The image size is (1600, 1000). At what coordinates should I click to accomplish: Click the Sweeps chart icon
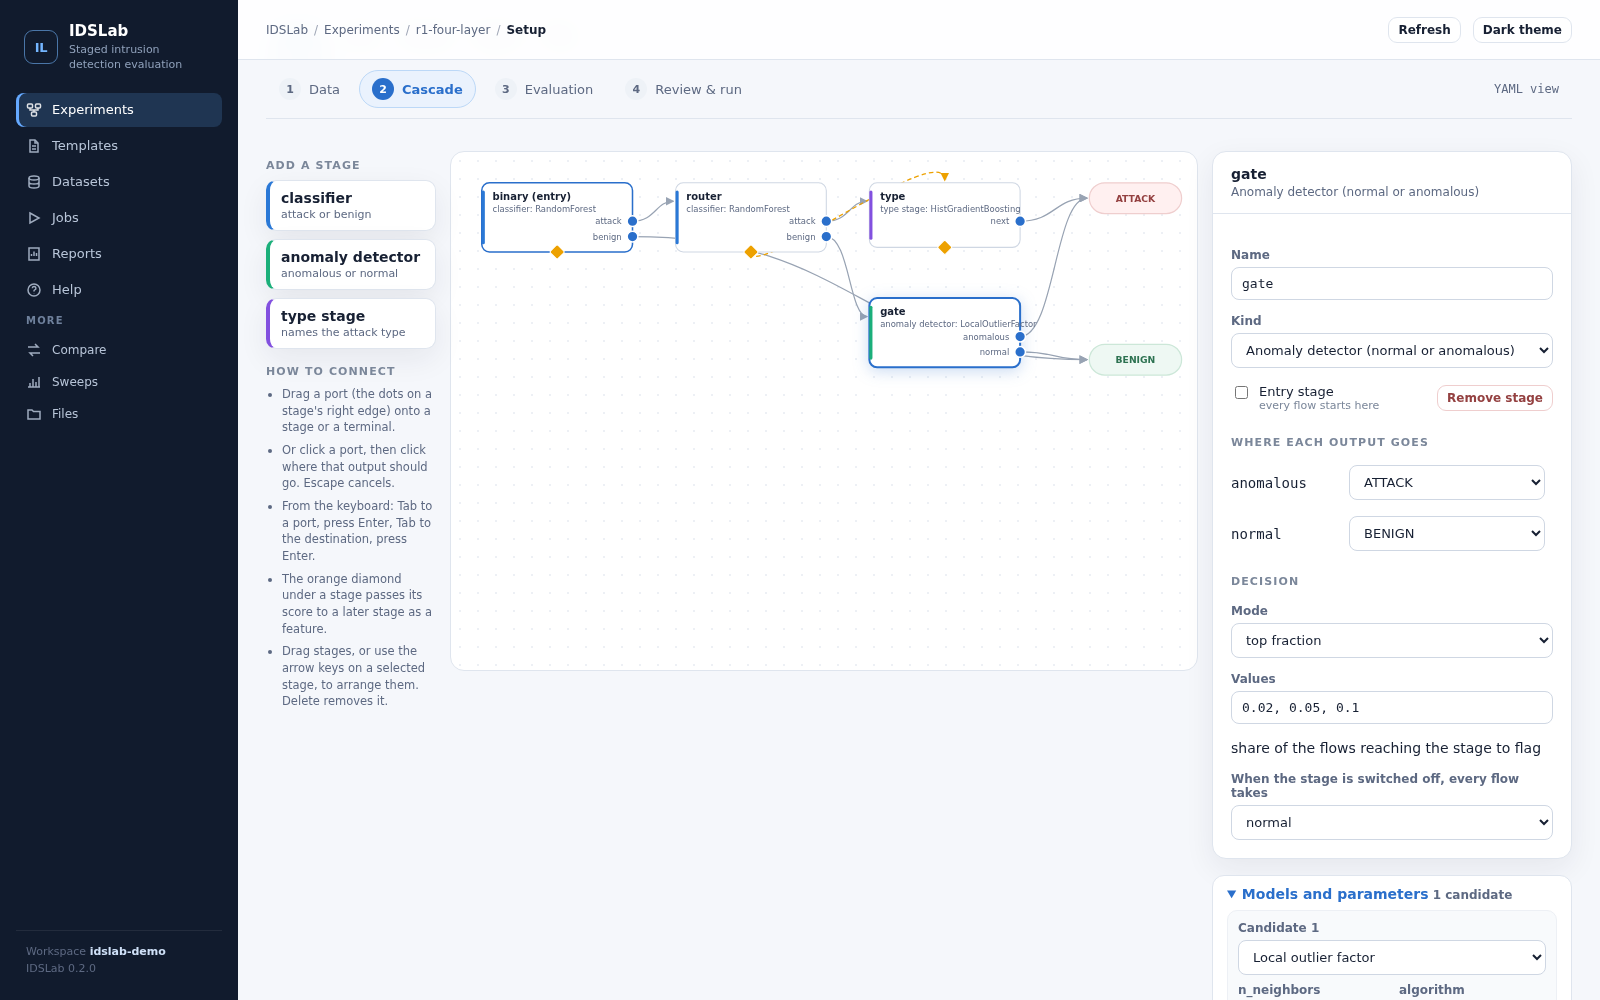34,382
